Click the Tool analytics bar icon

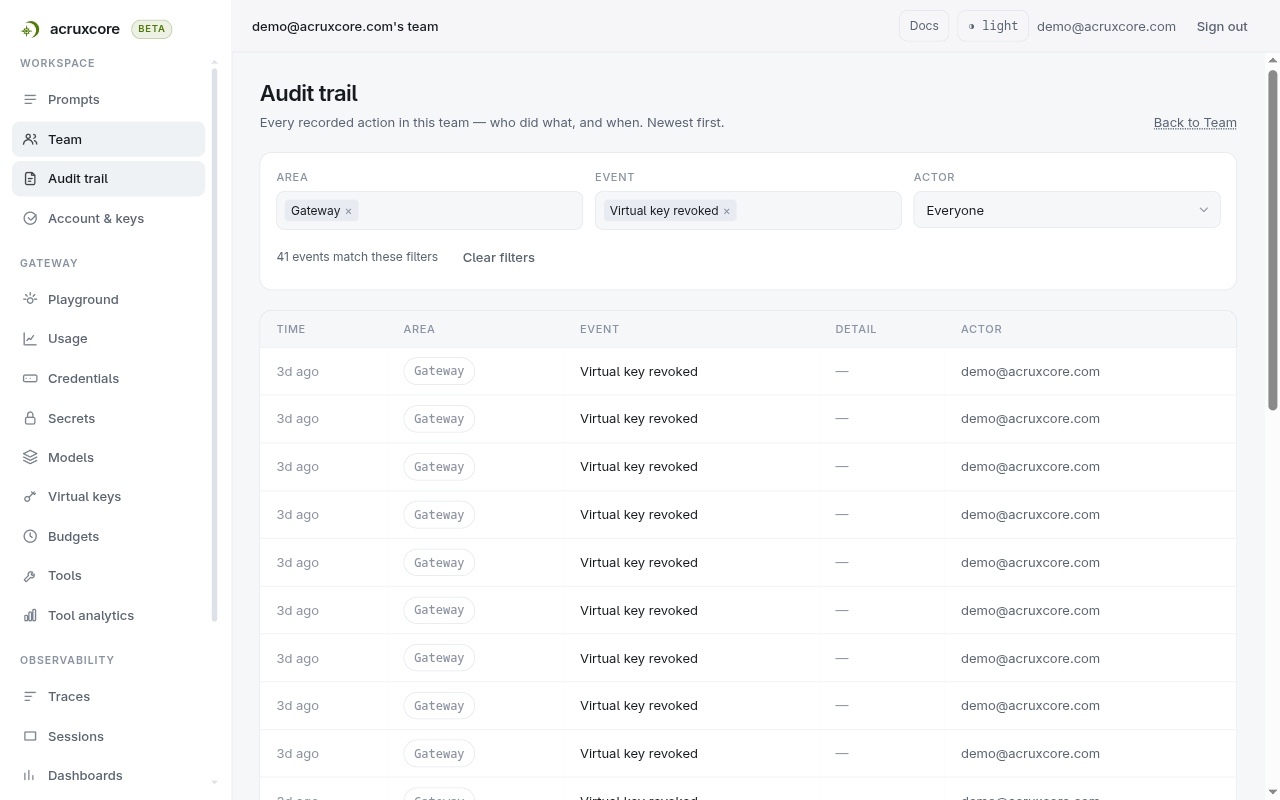[30, 615]
